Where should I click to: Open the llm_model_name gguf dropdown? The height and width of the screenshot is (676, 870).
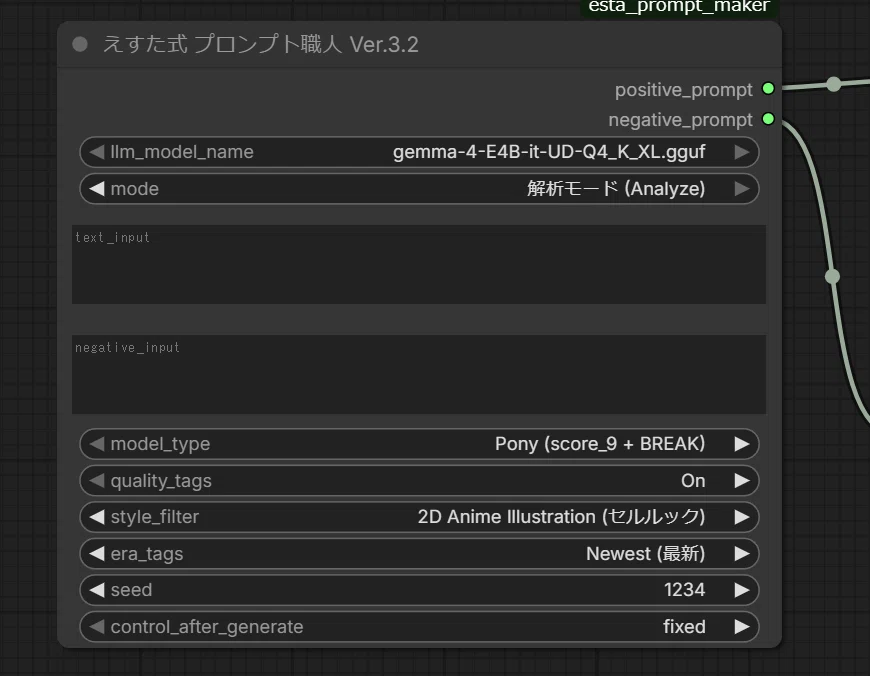click(419, 152)
